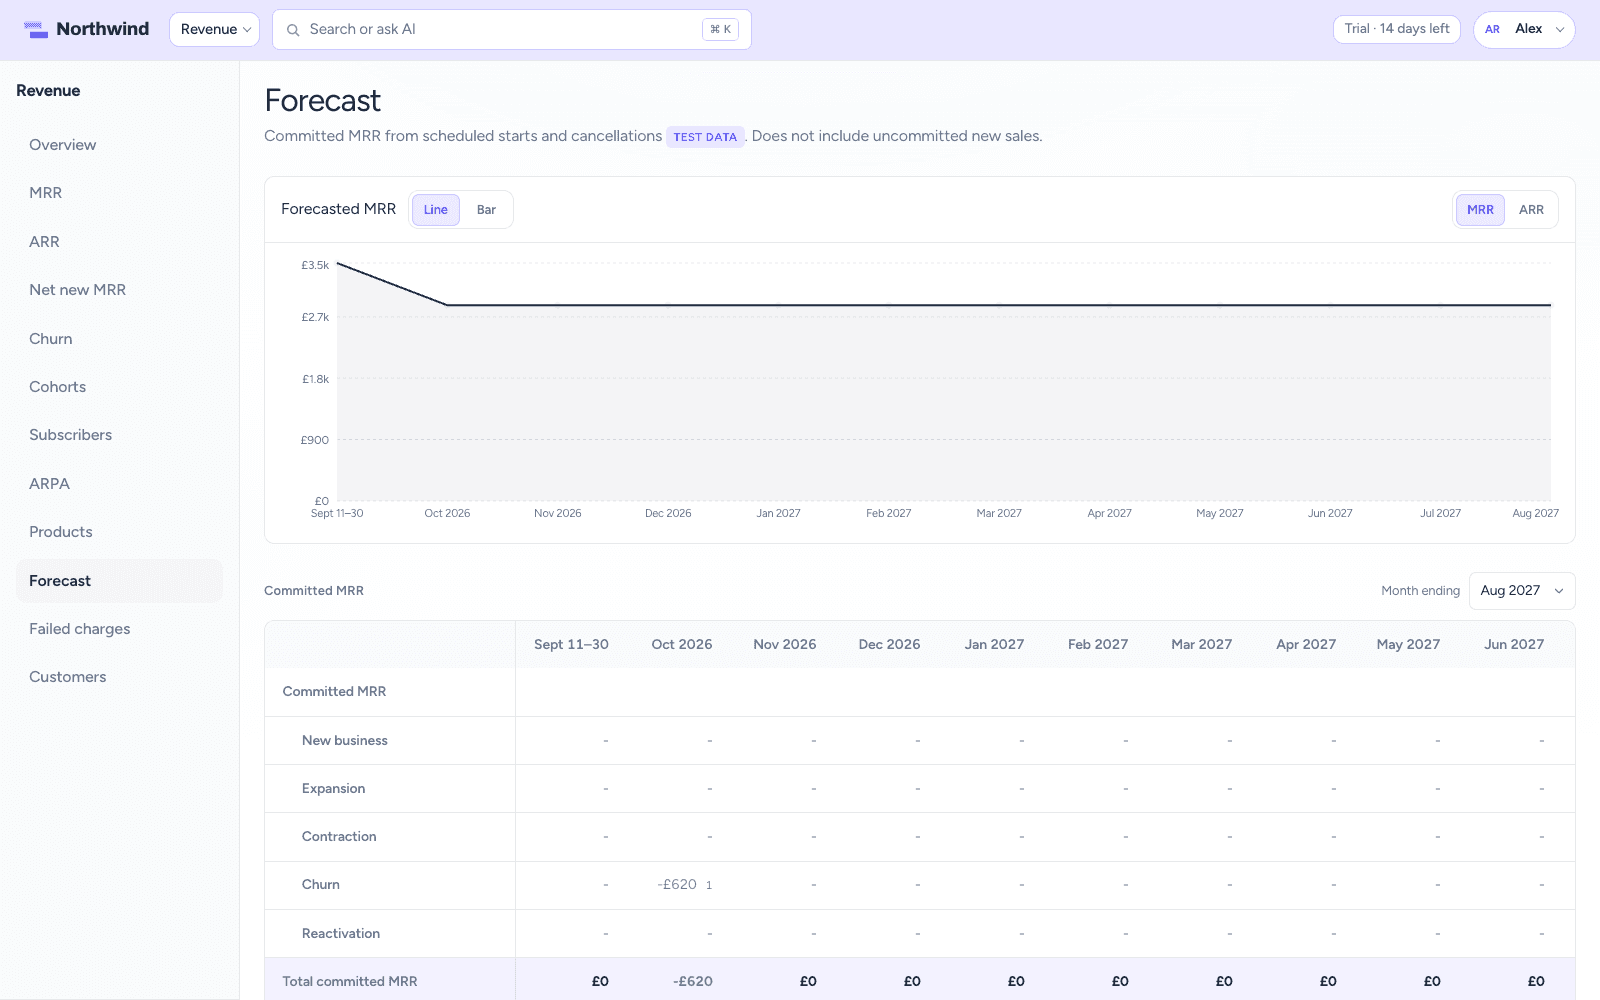This screenshot has width=1600, height=1000.
Task: Click the New business row label
Action: tap(345, 741)
